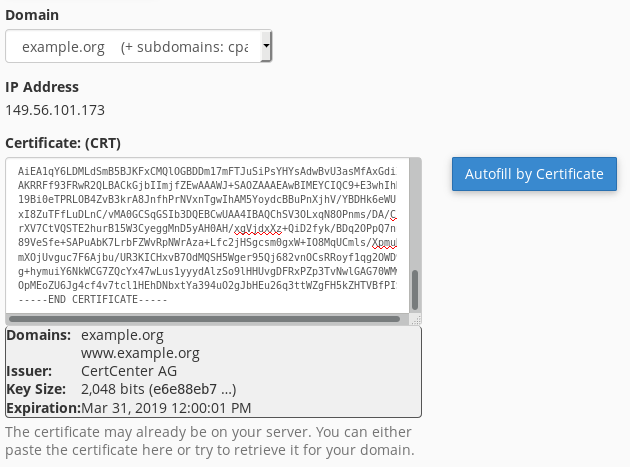Click the CertCenter AG issuer value
The image size is (630, 467).
[x=129, y=371]
